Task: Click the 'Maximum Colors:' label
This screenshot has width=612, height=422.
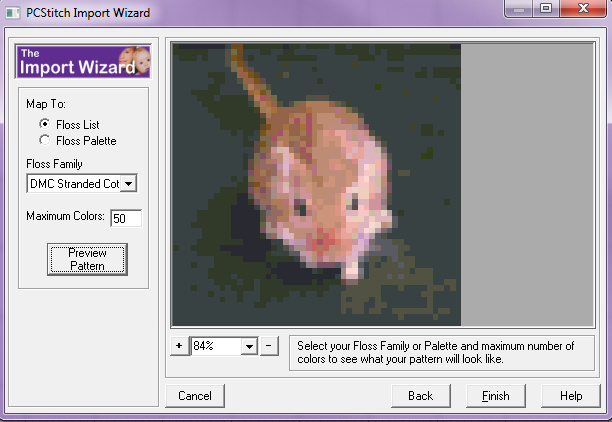Action: click(x=65, y=216)
